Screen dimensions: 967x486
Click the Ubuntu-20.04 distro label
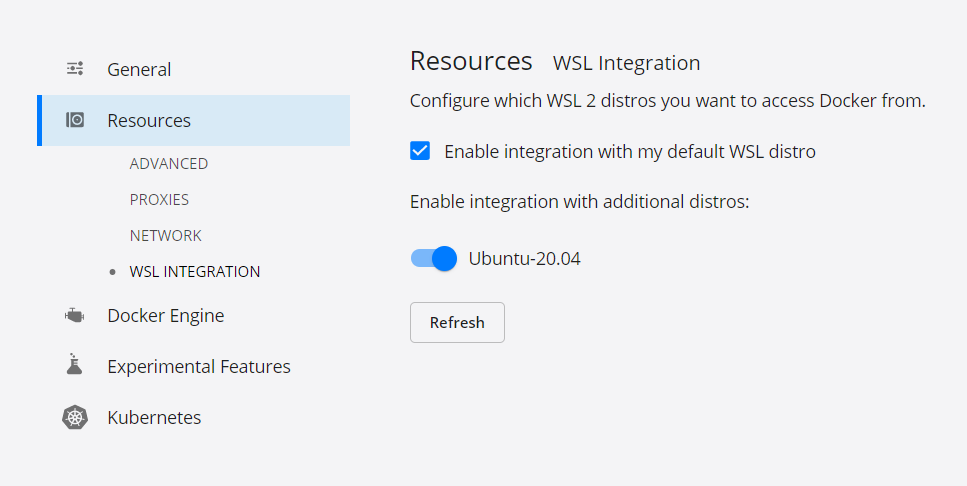524,258
